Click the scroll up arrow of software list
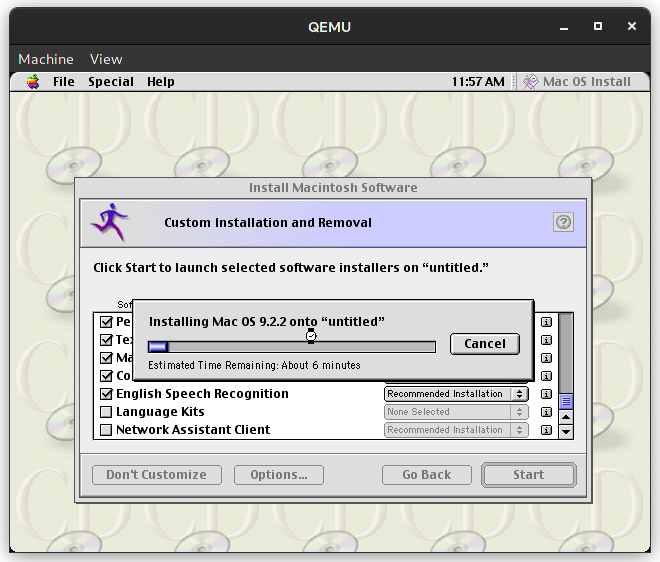Screen dimensions: 660x562 (x=566, y=417)
